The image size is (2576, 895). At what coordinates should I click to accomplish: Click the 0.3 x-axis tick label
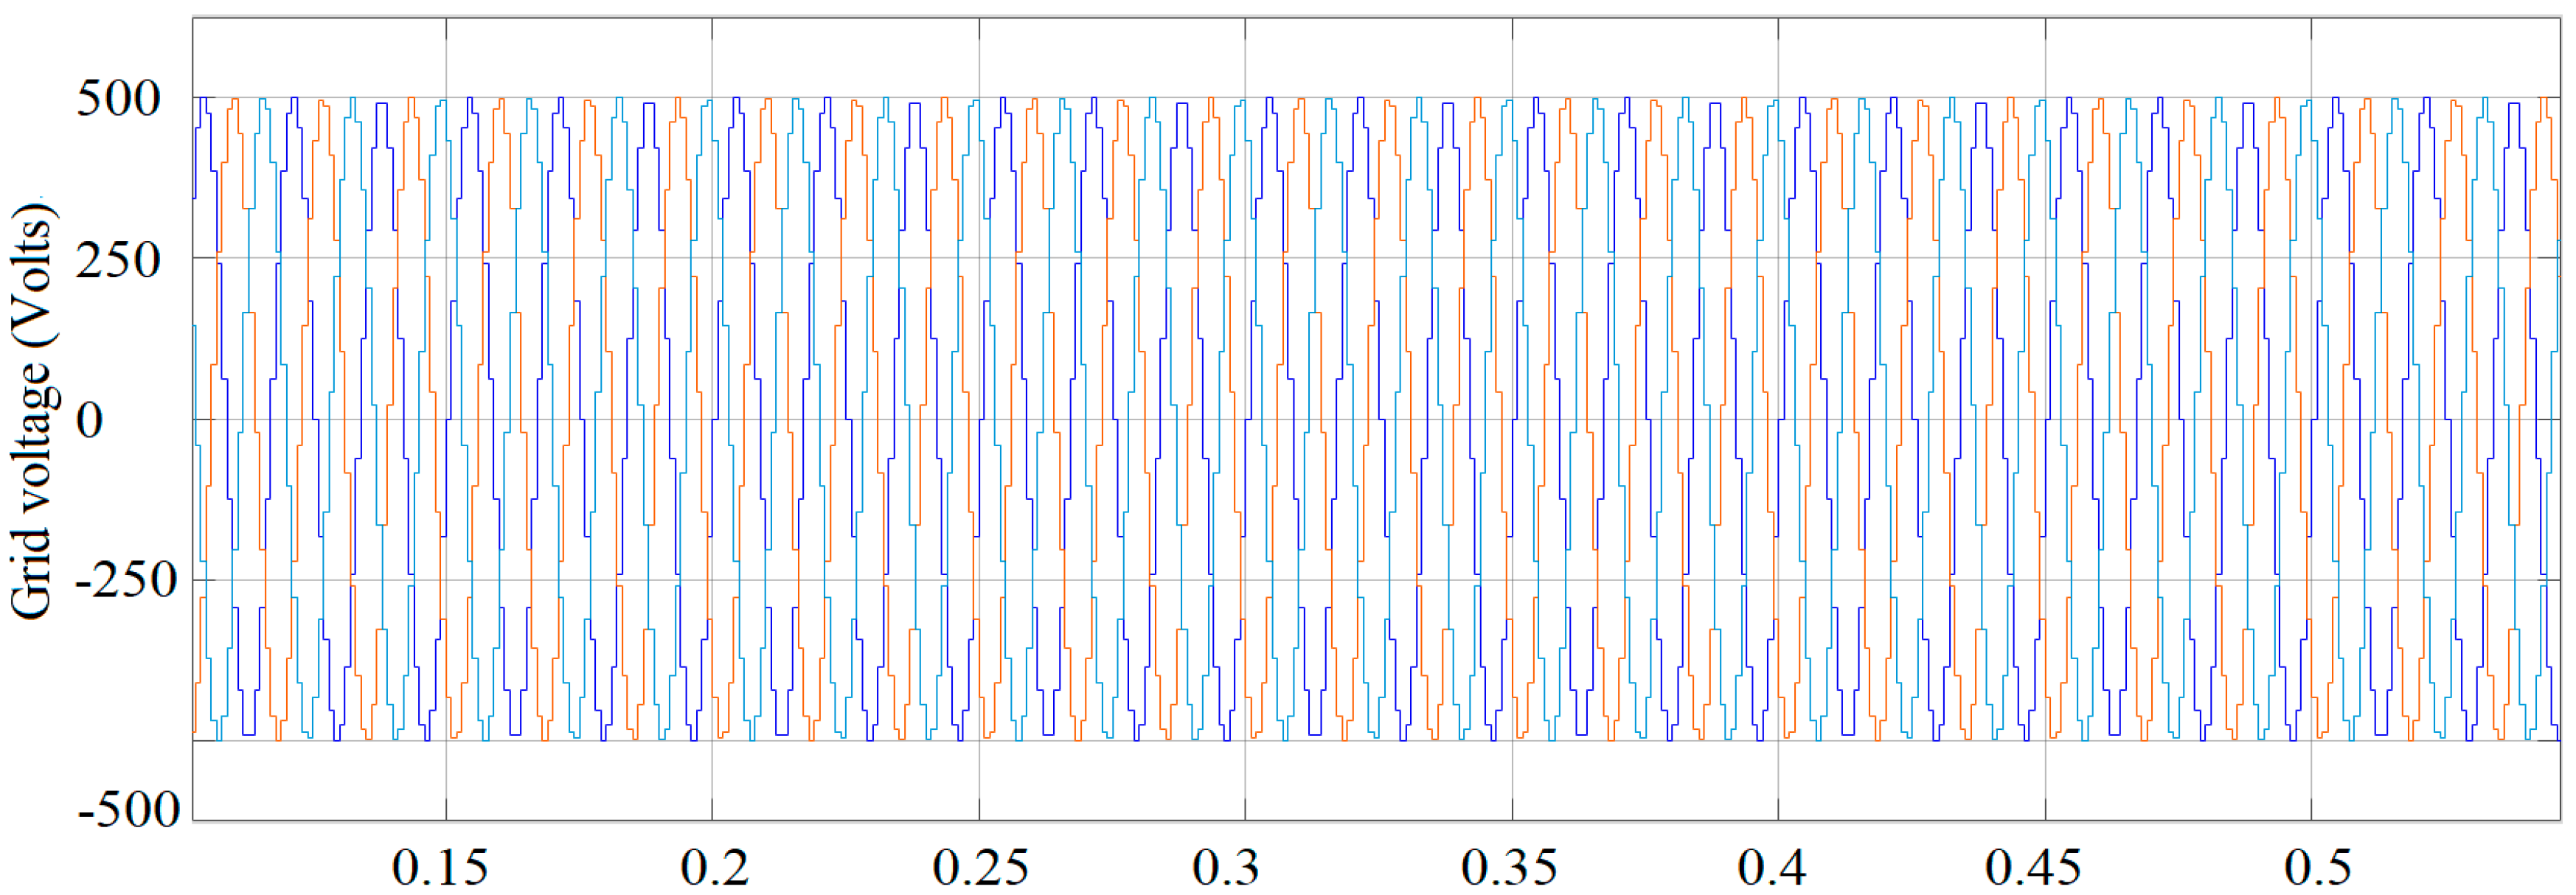[x=1226, y=868]
